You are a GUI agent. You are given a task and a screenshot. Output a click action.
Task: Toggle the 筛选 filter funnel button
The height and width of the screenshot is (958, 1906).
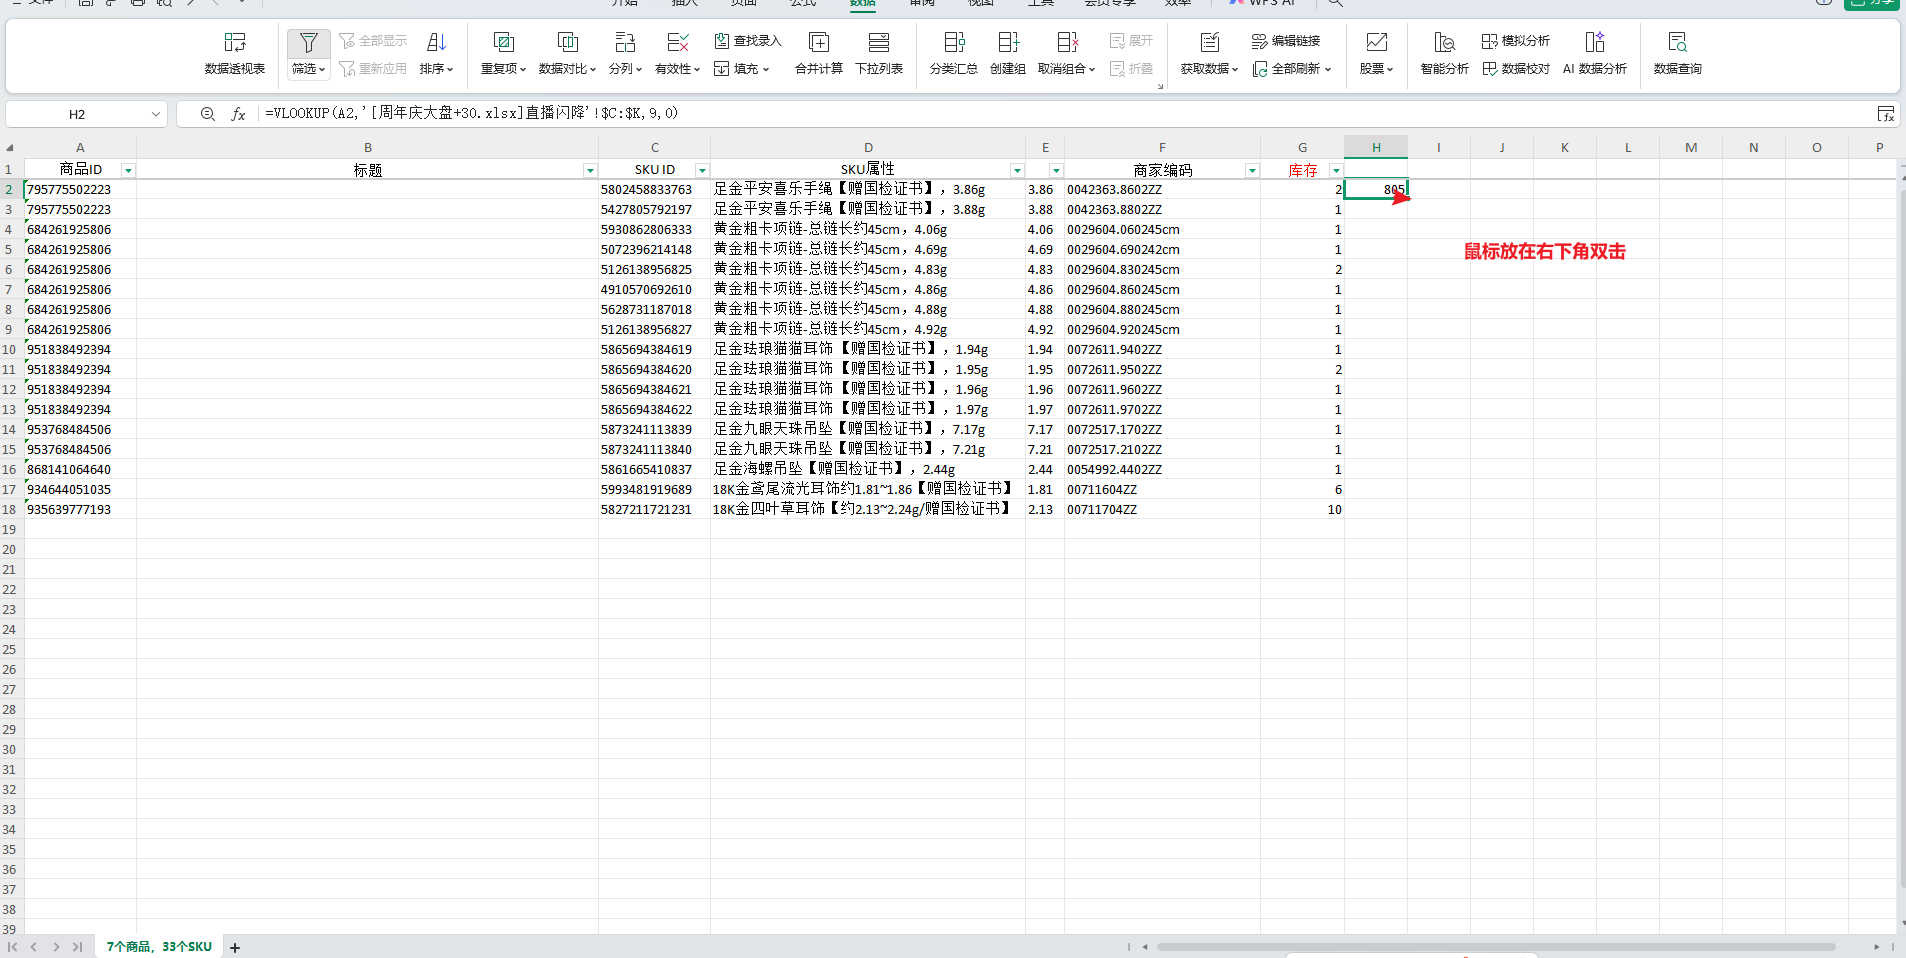tap(308, 43)
